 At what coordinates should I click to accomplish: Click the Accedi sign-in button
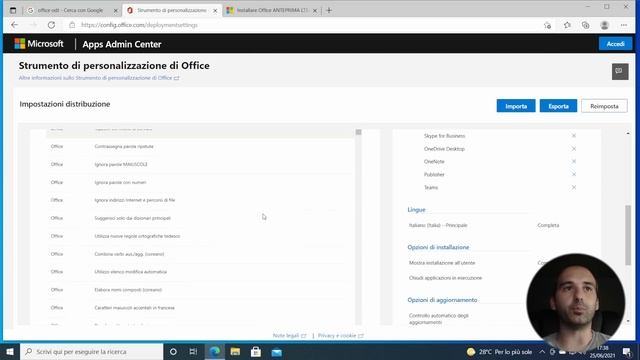click(x=615, y=44)
